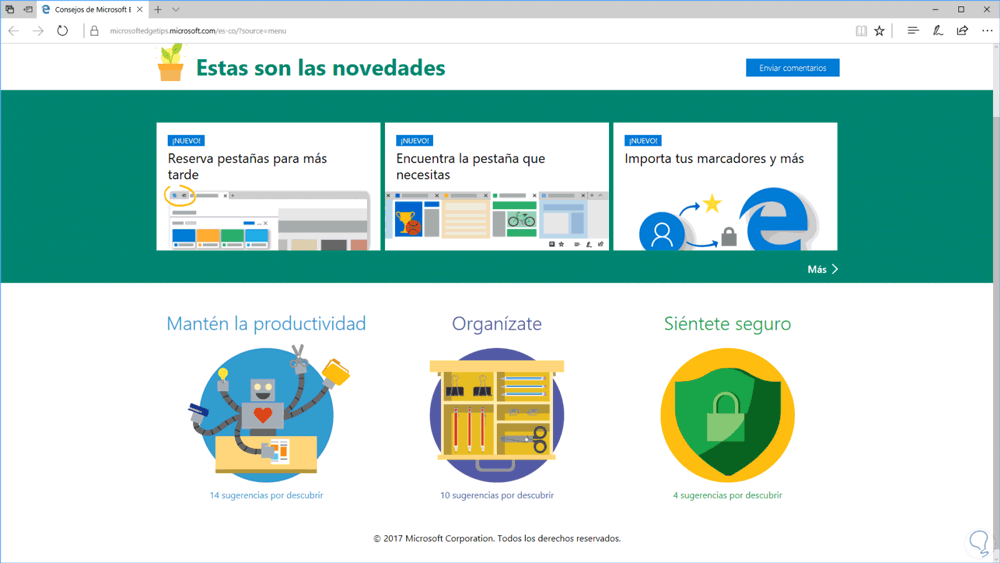Image resolution: width=1000 pixels, height=563 pixels.
Task: Refresh the current page
Action: pyautogui.click(x=62, y=31)
